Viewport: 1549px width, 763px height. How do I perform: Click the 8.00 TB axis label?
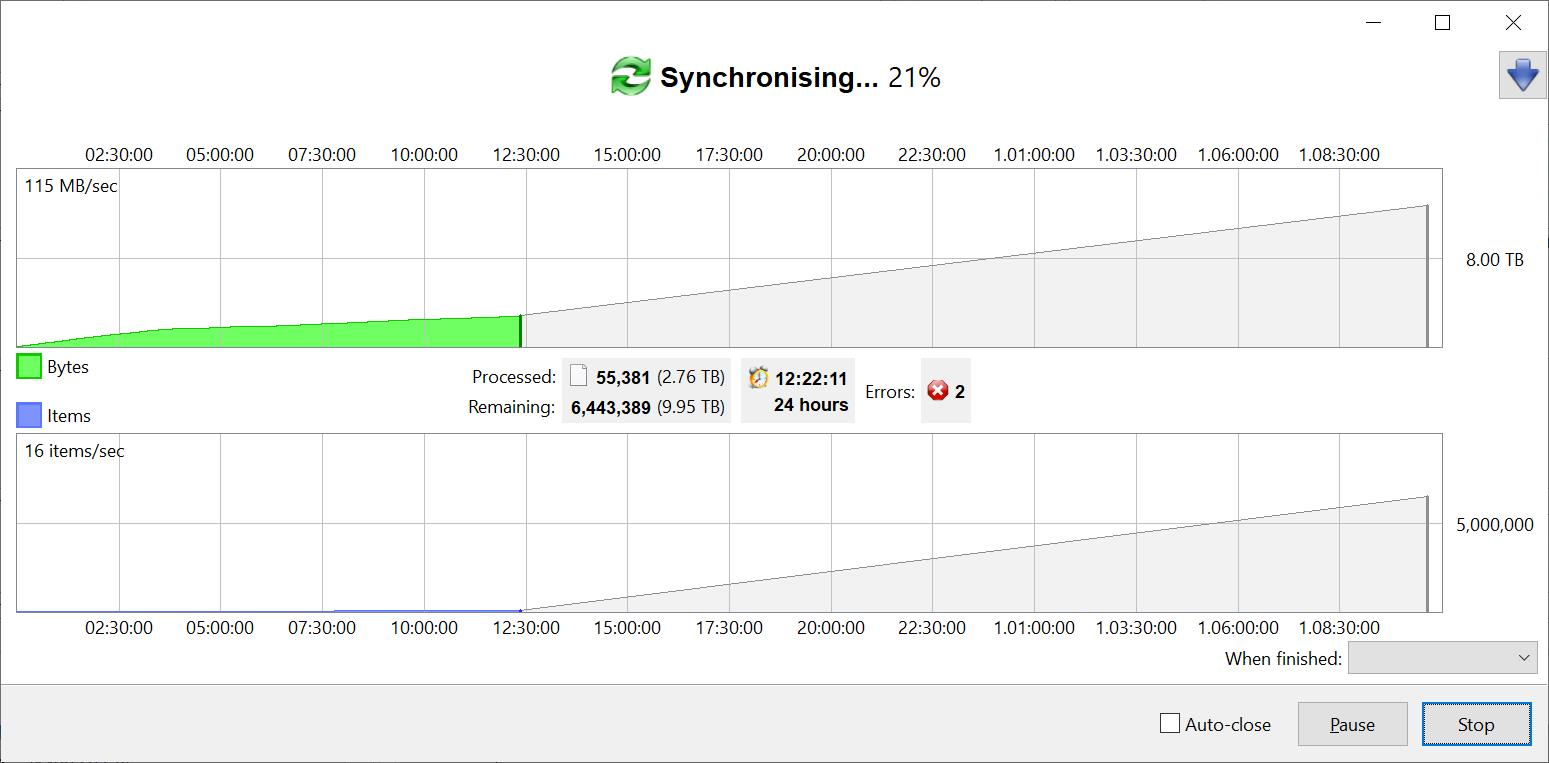click(1495, 260)
